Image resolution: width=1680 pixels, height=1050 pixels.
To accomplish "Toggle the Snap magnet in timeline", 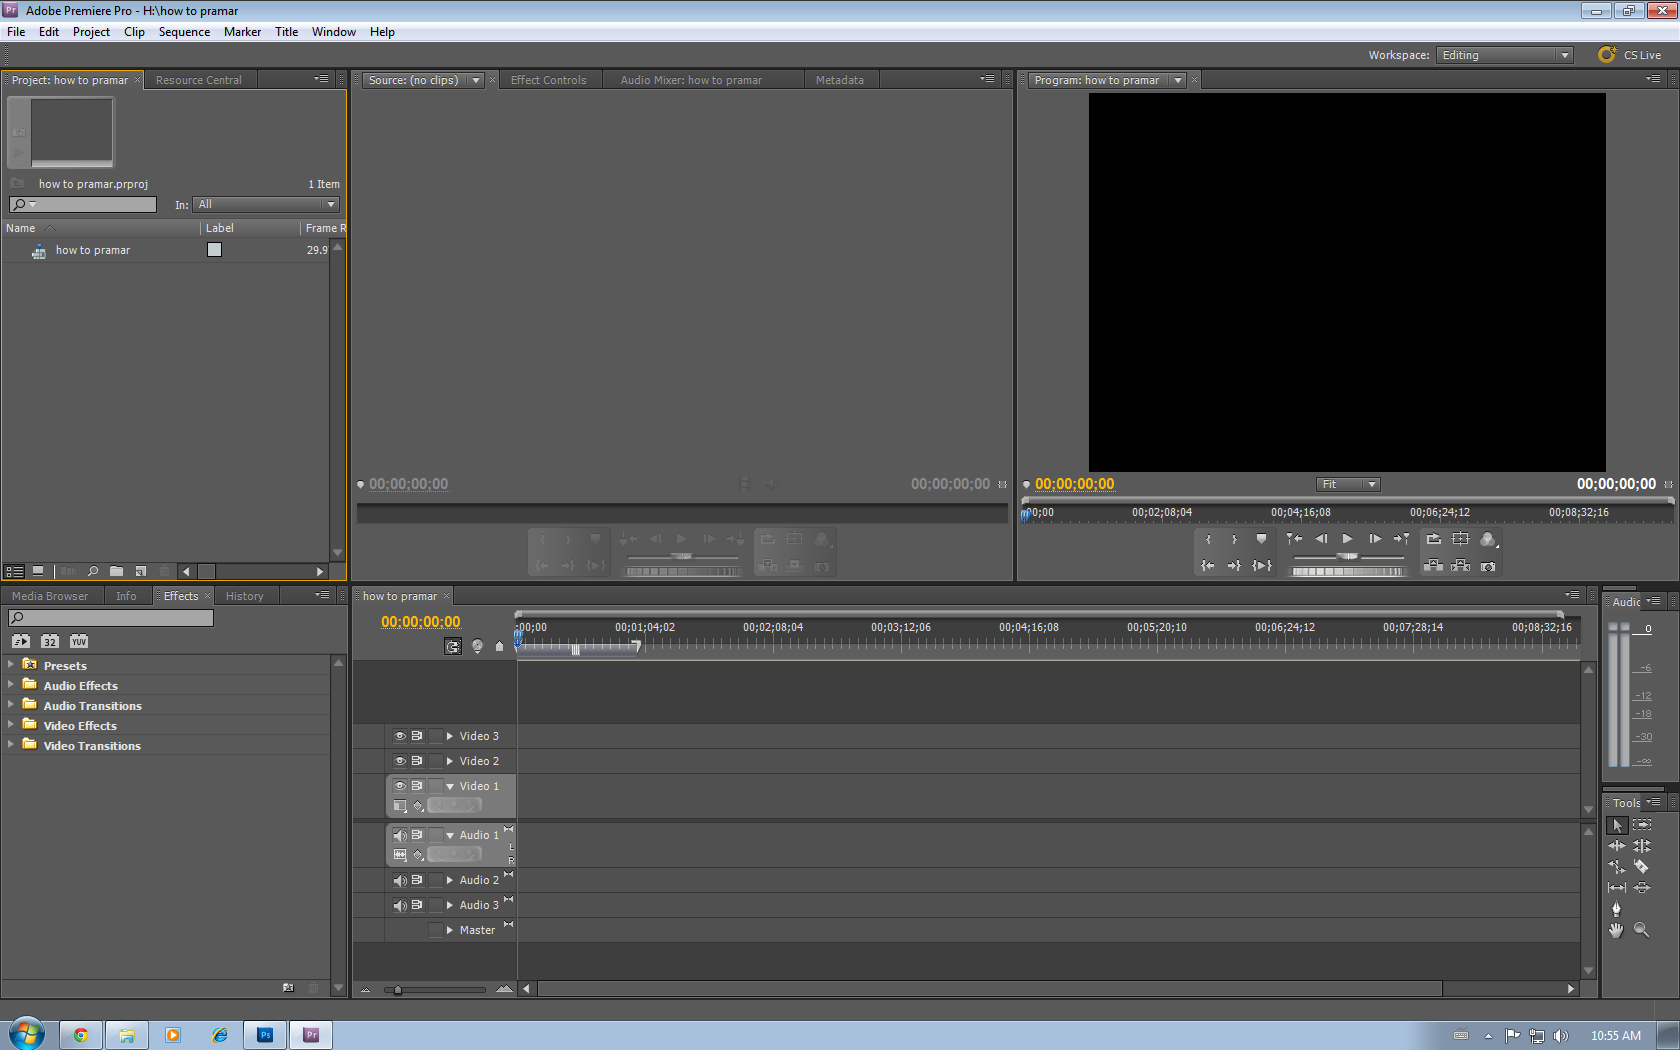I will [453, 647].
